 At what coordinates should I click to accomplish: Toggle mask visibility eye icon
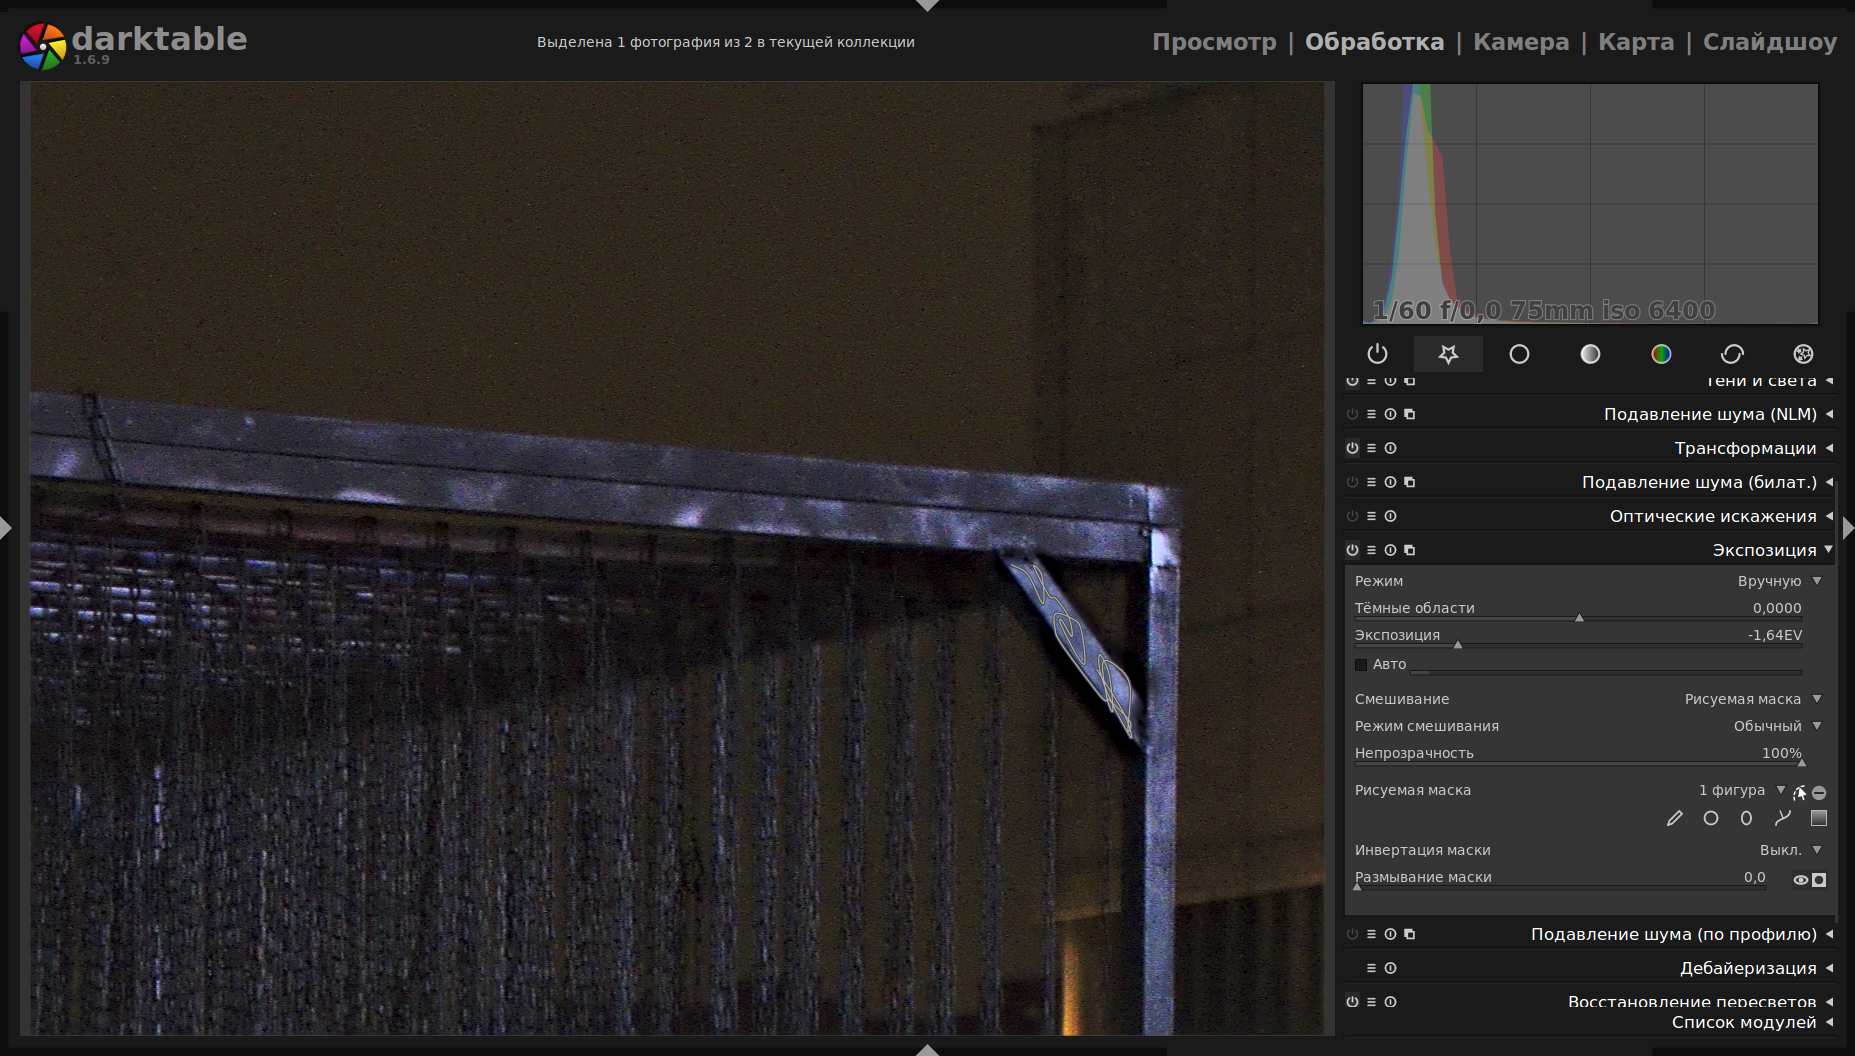[1800, 880]
